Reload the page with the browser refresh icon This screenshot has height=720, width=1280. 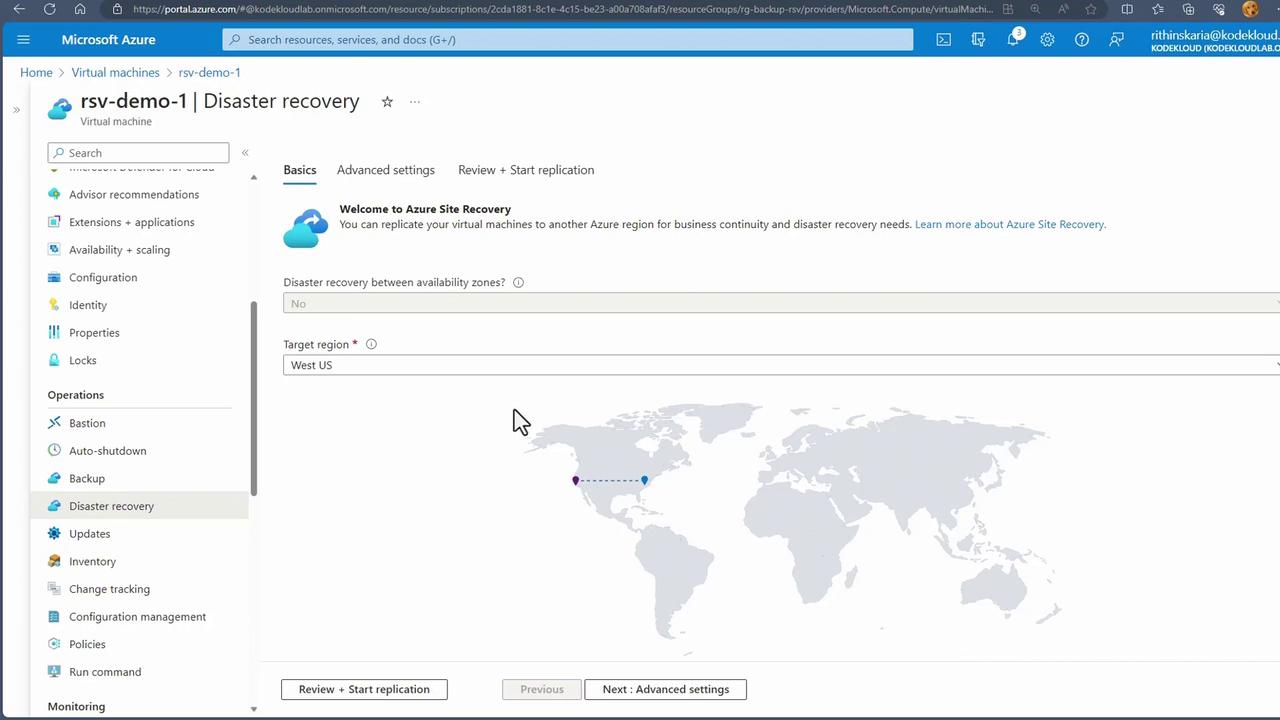tap(50, 9)
